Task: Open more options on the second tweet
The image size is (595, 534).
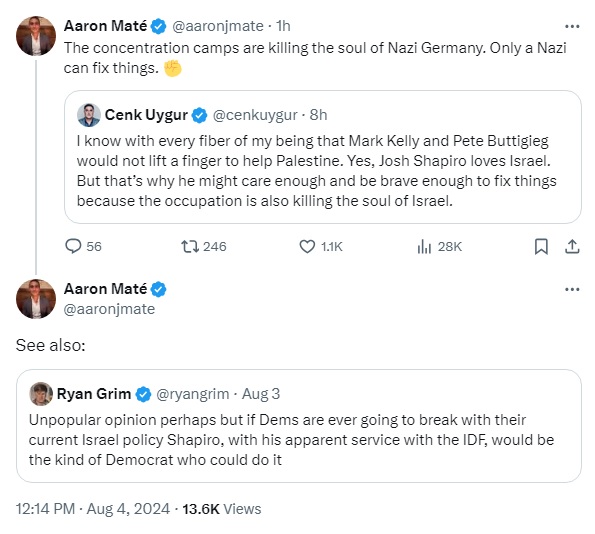Action: (x=572, y=289)
